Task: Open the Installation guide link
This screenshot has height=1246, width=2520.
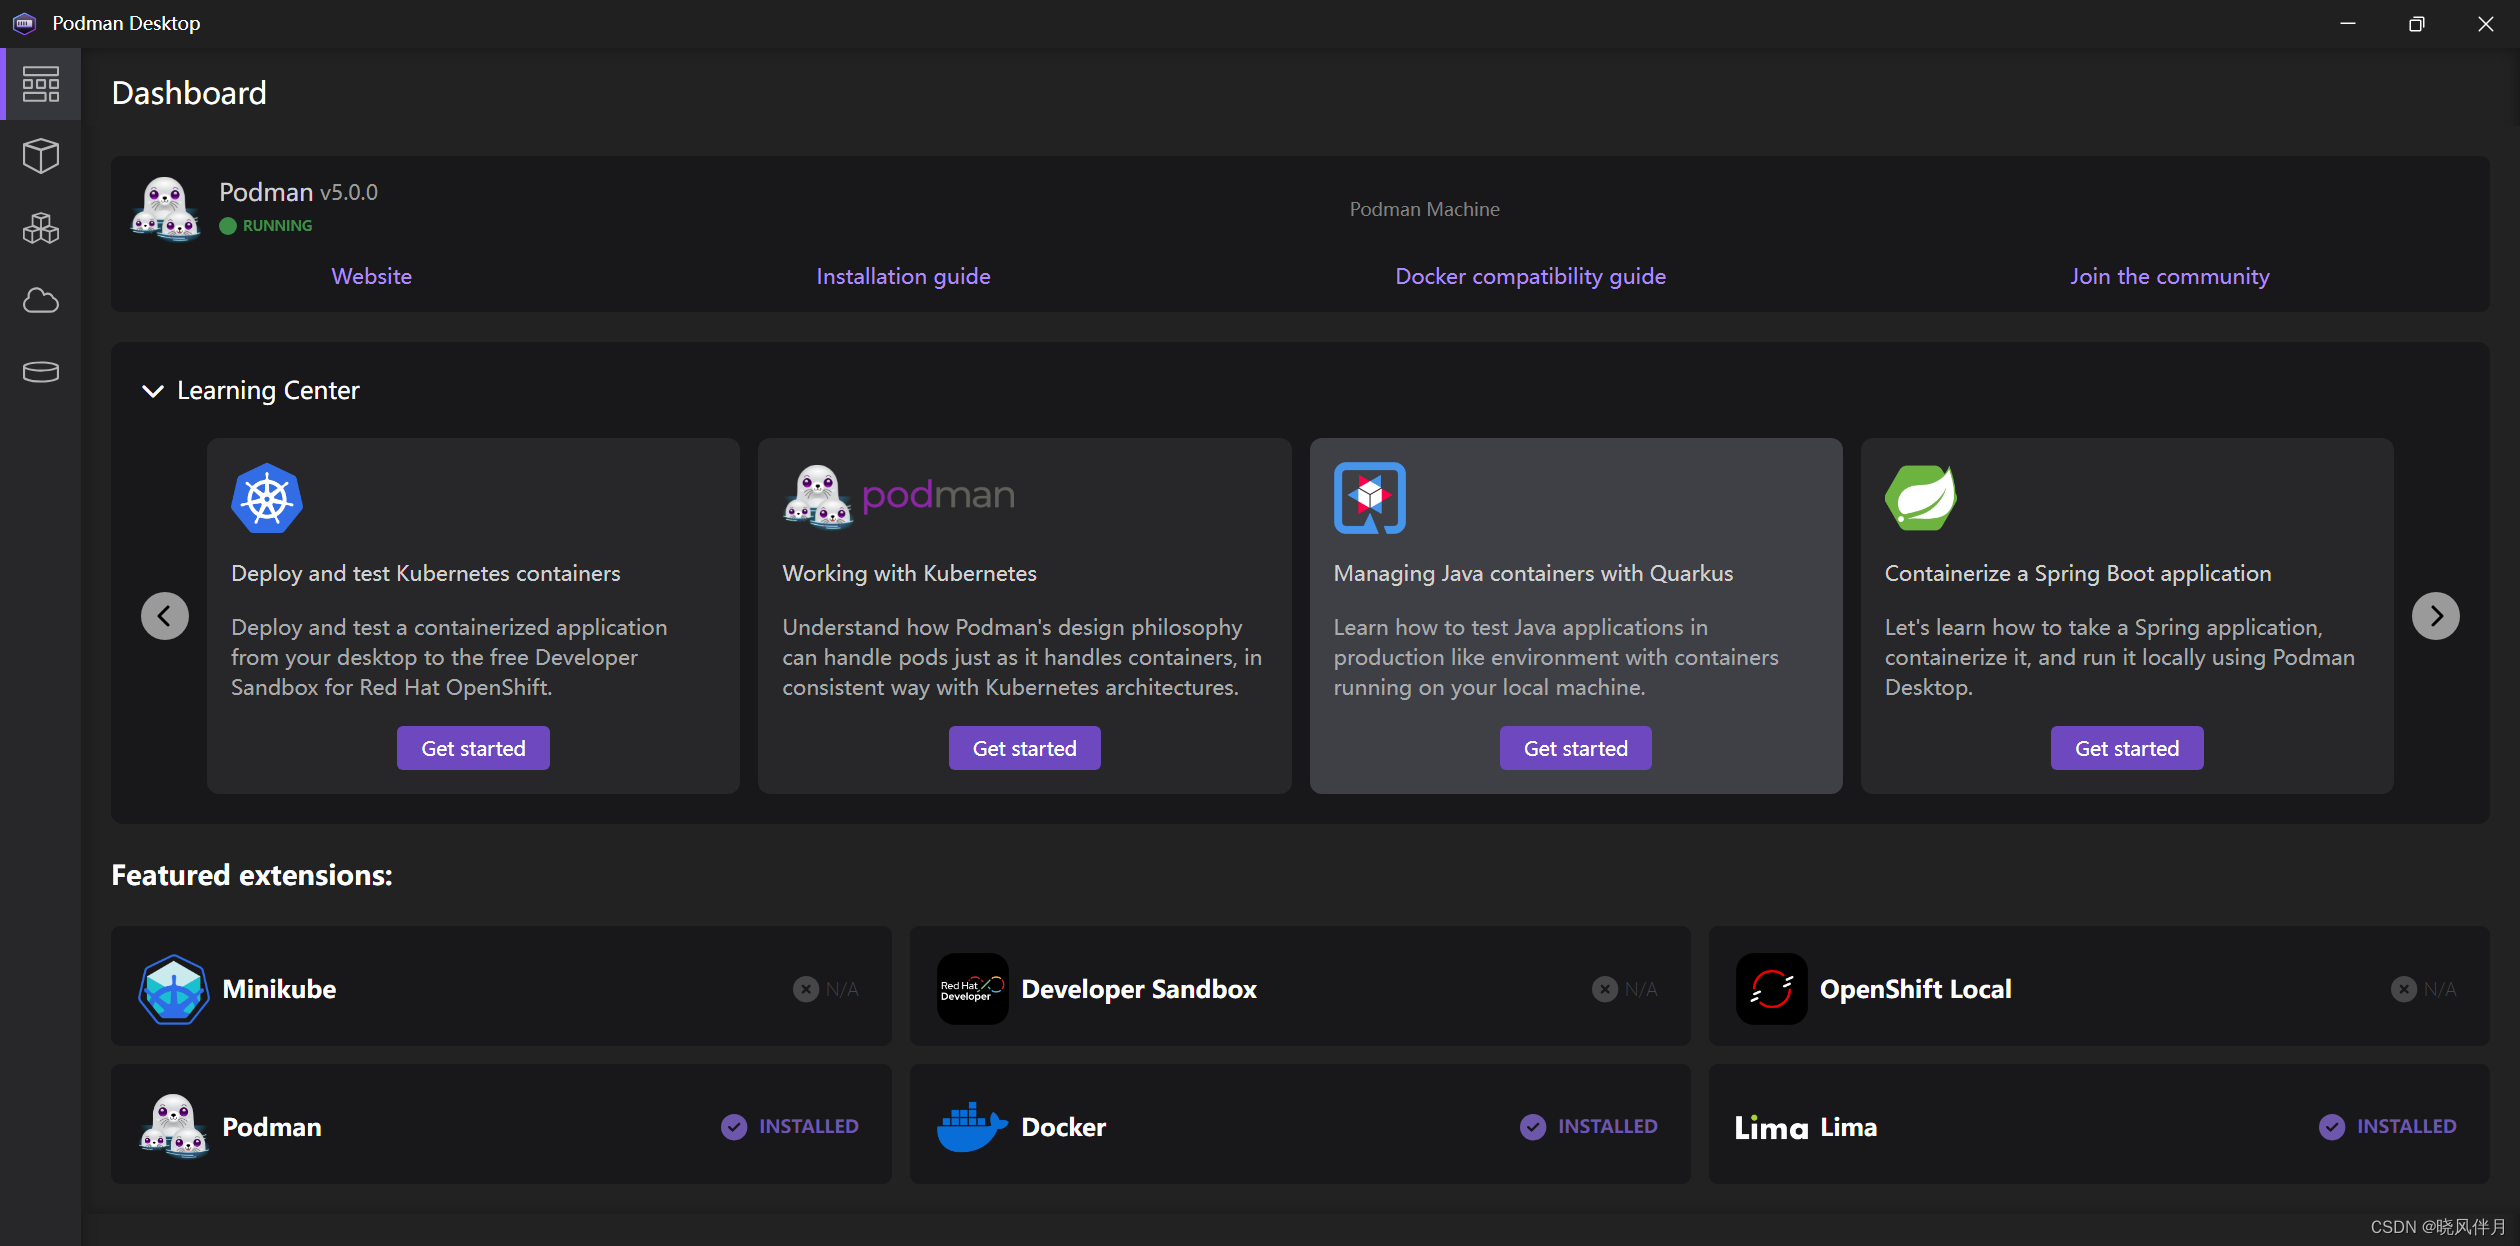Action: tap(903, 276)
